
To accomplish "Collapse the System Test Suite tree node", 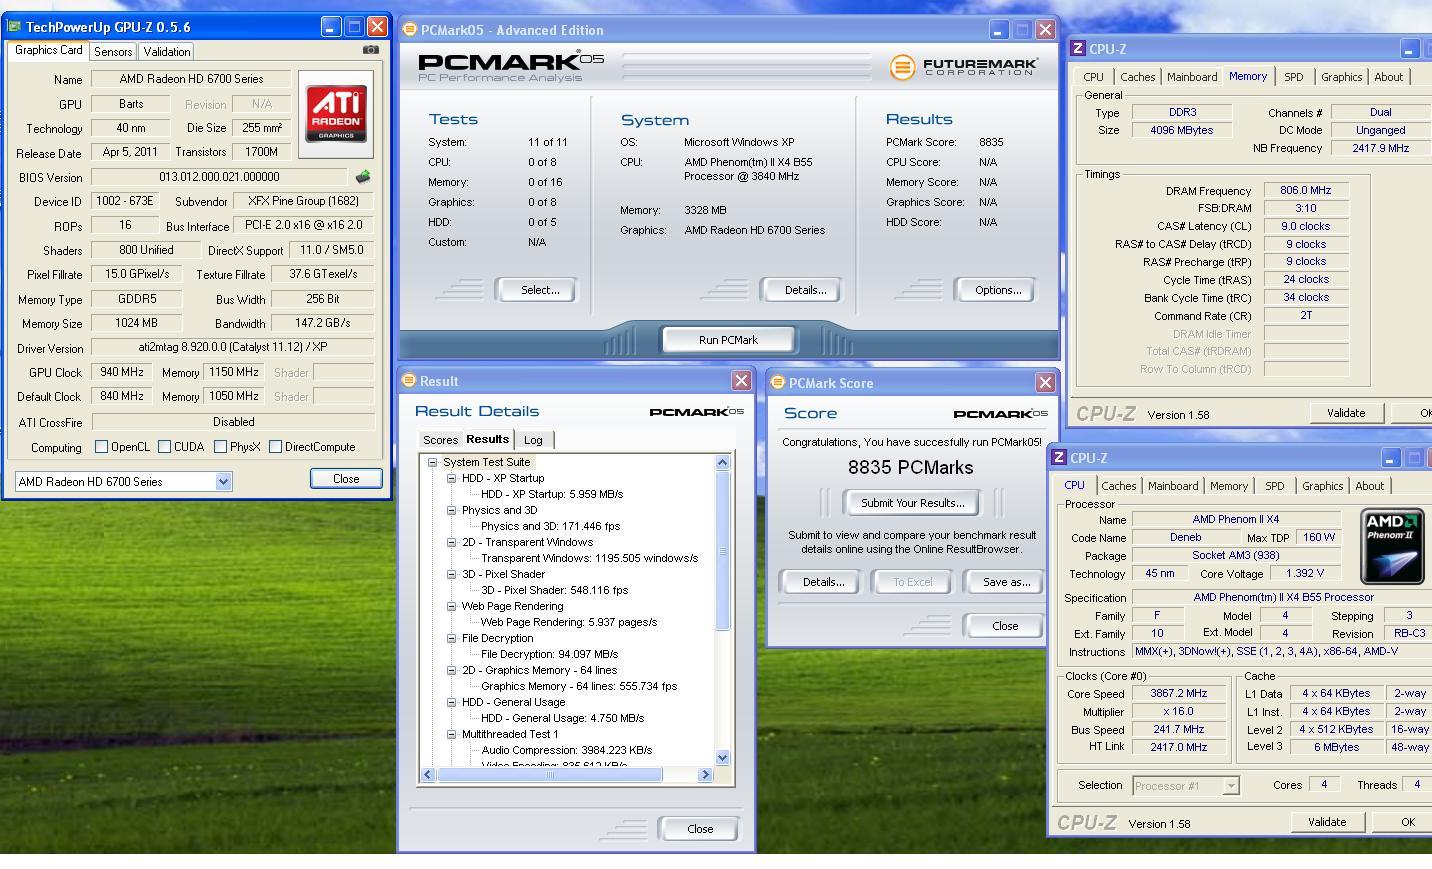I will [433, 462].
